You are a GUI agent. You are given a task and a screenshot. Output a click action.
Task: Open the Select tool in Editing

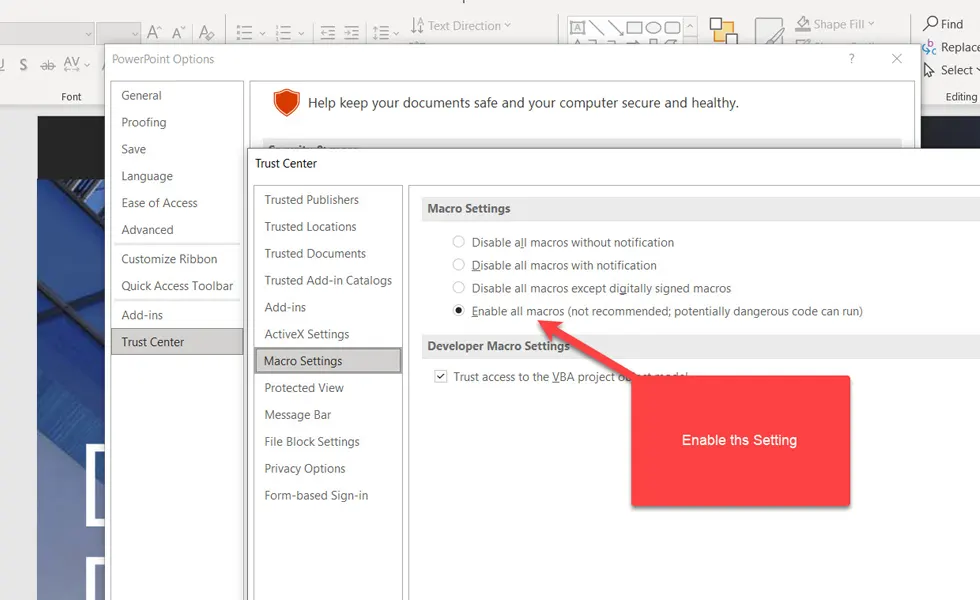(x=950, y=70)
